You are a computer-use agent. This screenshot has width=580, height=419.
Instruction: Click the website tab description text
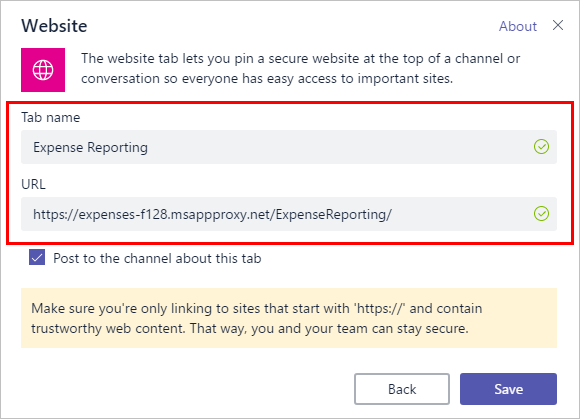click(300, 68)
